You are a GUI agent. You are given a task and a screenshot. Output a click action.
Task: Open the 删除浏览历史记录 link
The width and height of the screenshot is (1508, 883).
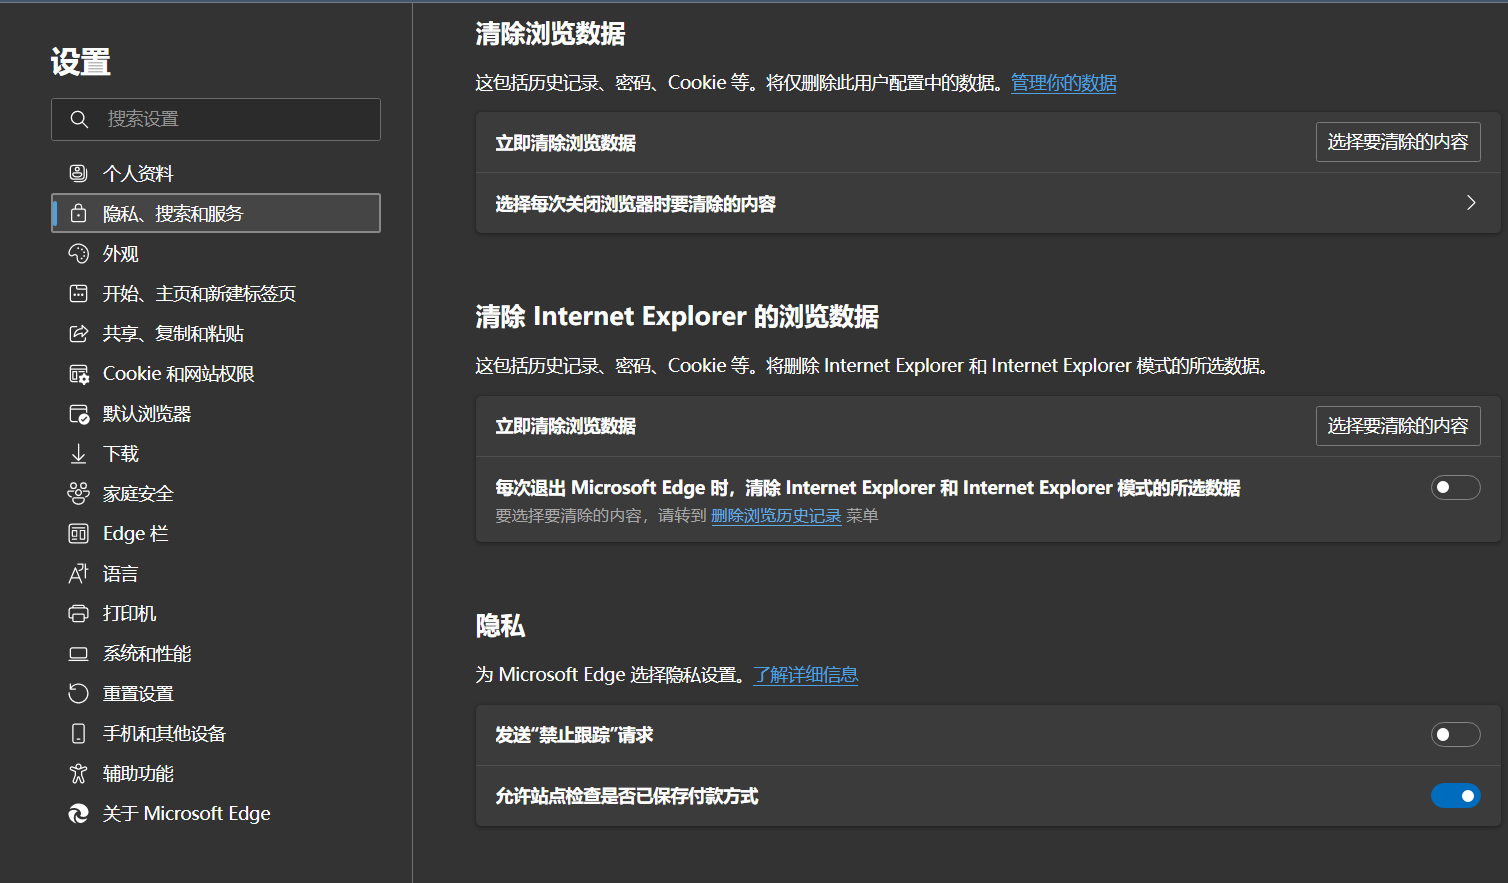776,516
